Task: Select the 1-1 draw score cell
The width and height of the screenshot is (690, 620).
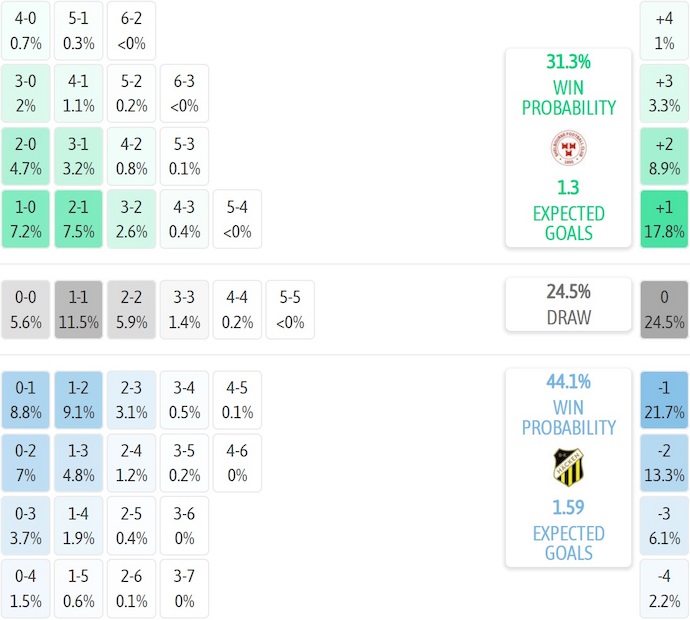Action: (79, 310)
